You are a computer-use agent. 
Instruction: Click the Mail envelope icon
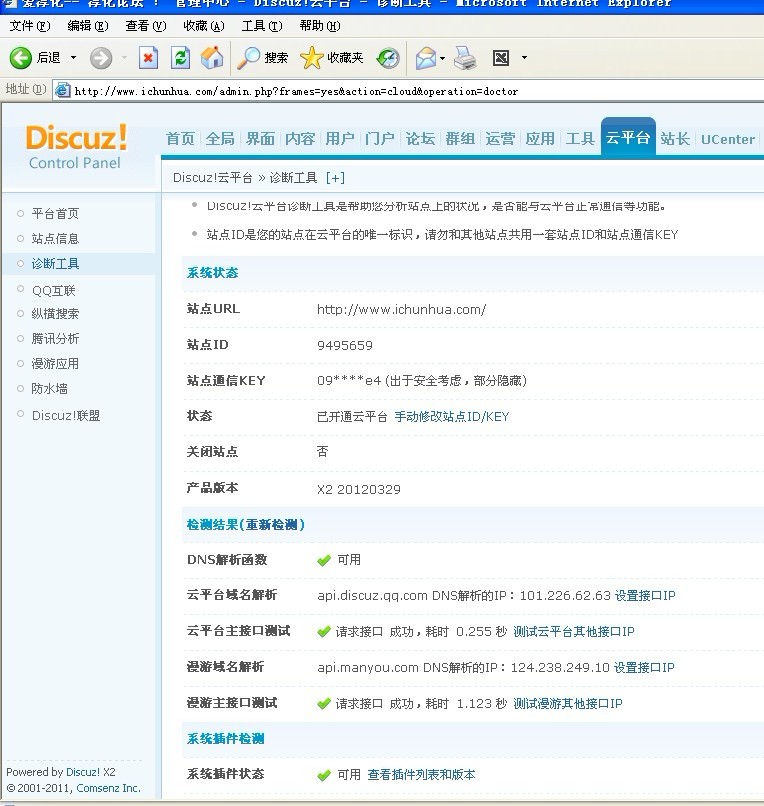pyautogui.click(x=426, y=58)
